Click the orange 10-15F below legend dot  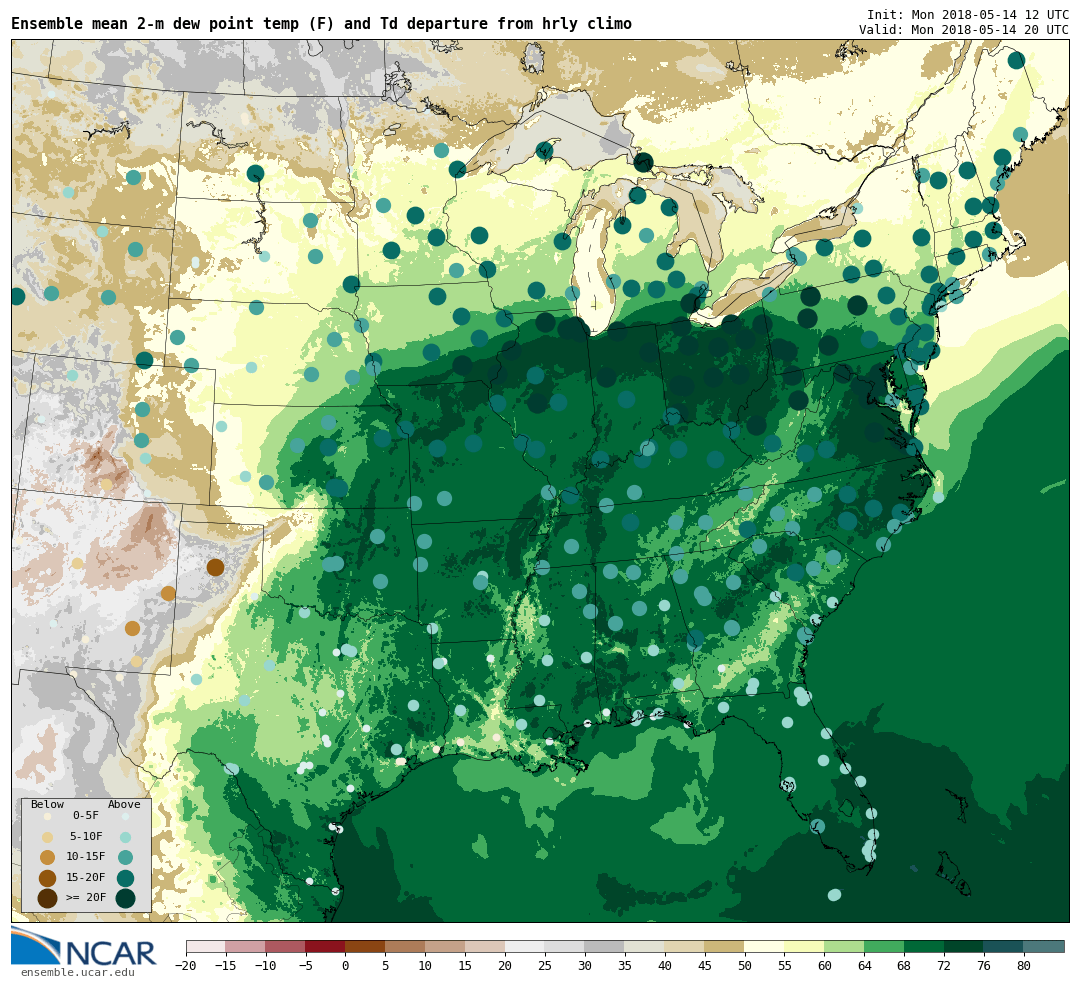[48, 858]
